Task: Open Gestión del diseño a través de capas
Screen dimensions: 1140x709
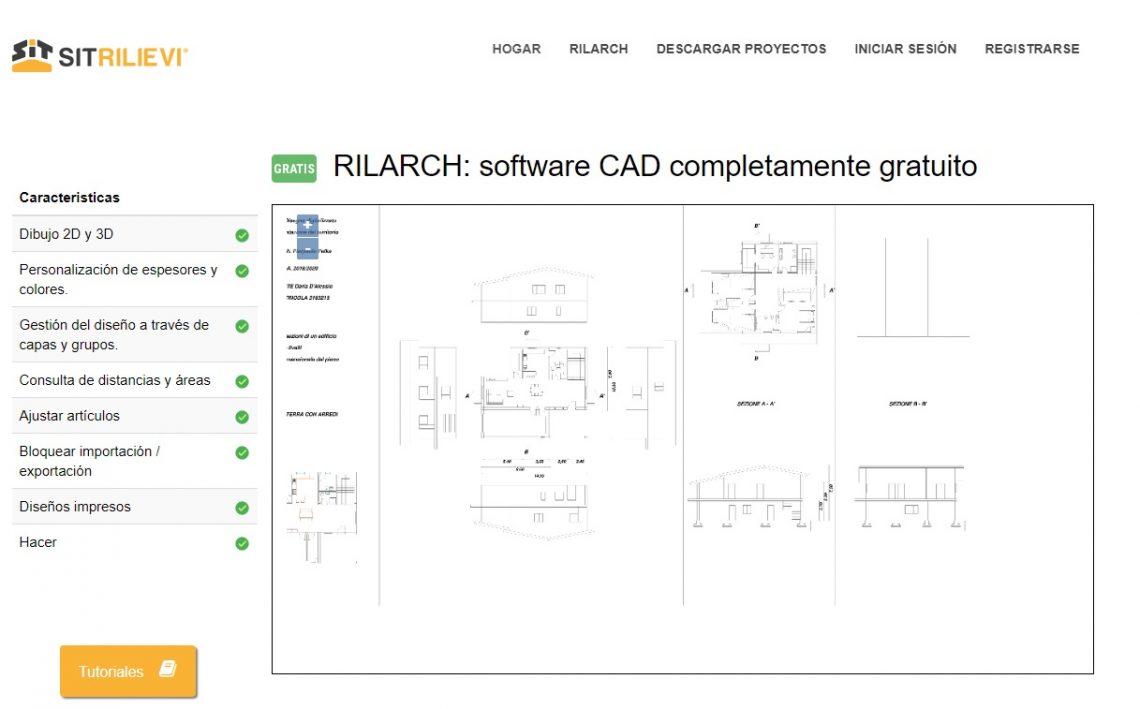Action: (x=114, y=335)
